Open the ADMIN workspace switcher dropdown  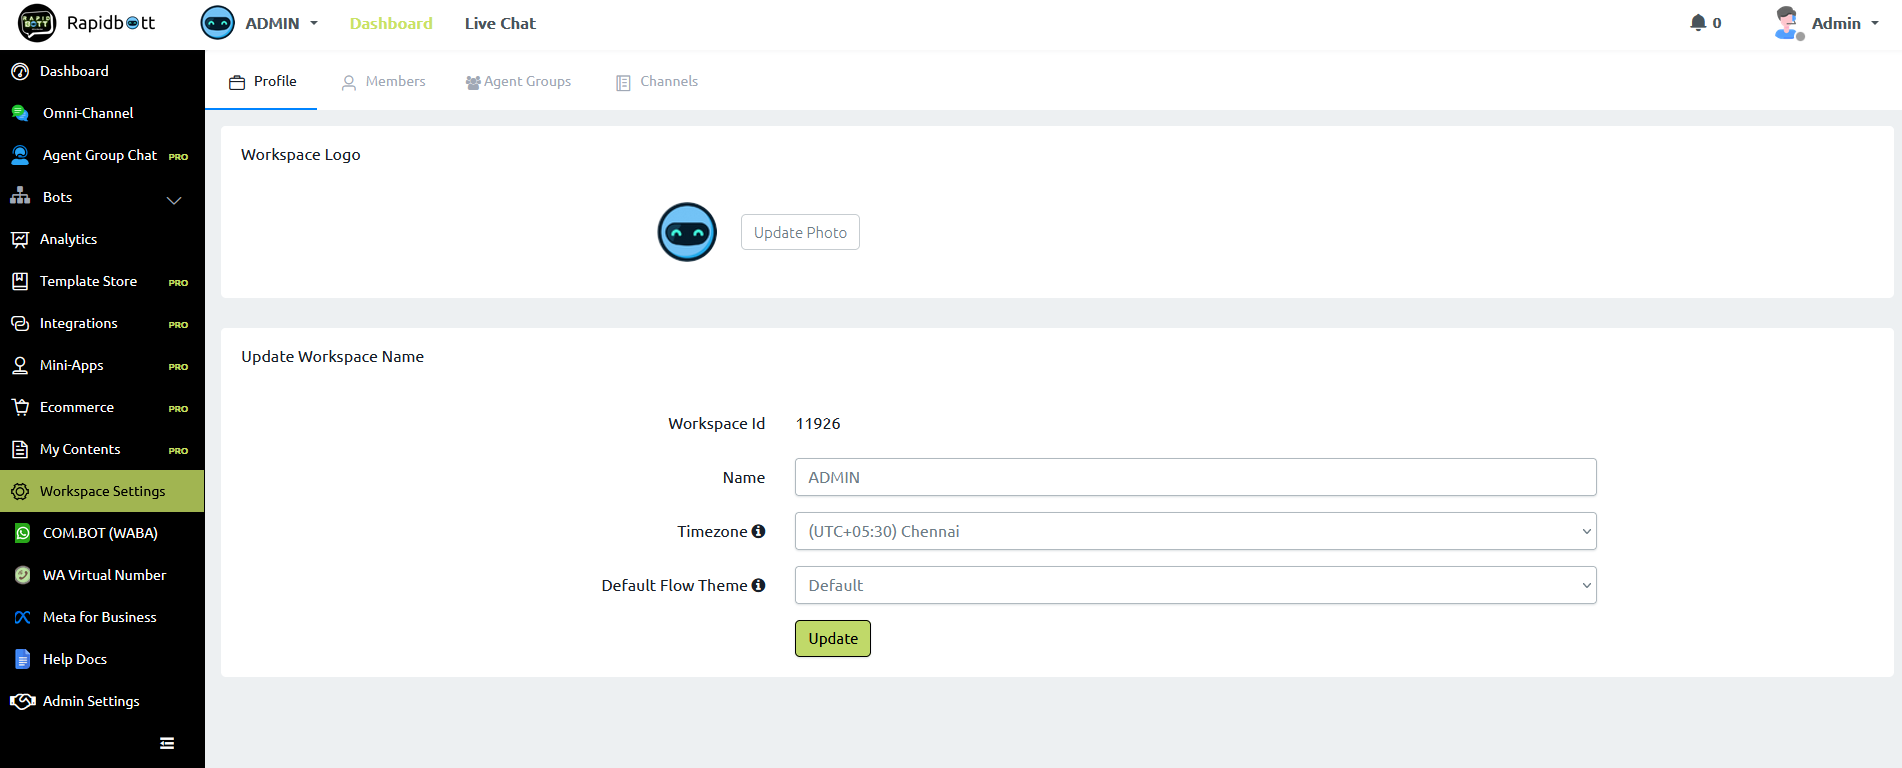point(260,23)
